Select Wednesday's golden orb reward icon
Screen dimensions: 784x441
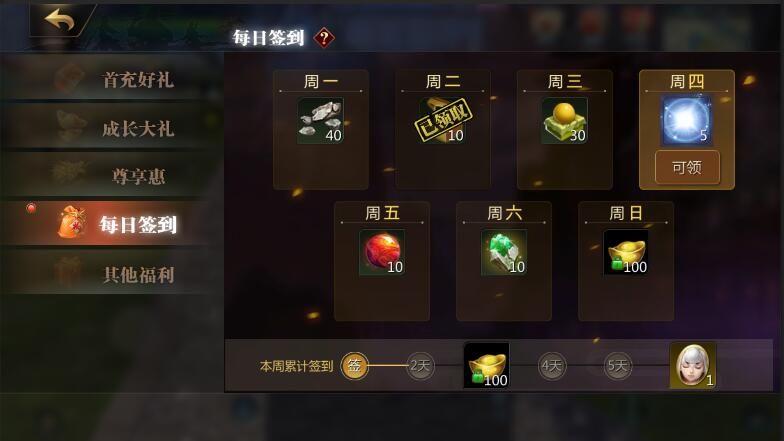(564, 121)
